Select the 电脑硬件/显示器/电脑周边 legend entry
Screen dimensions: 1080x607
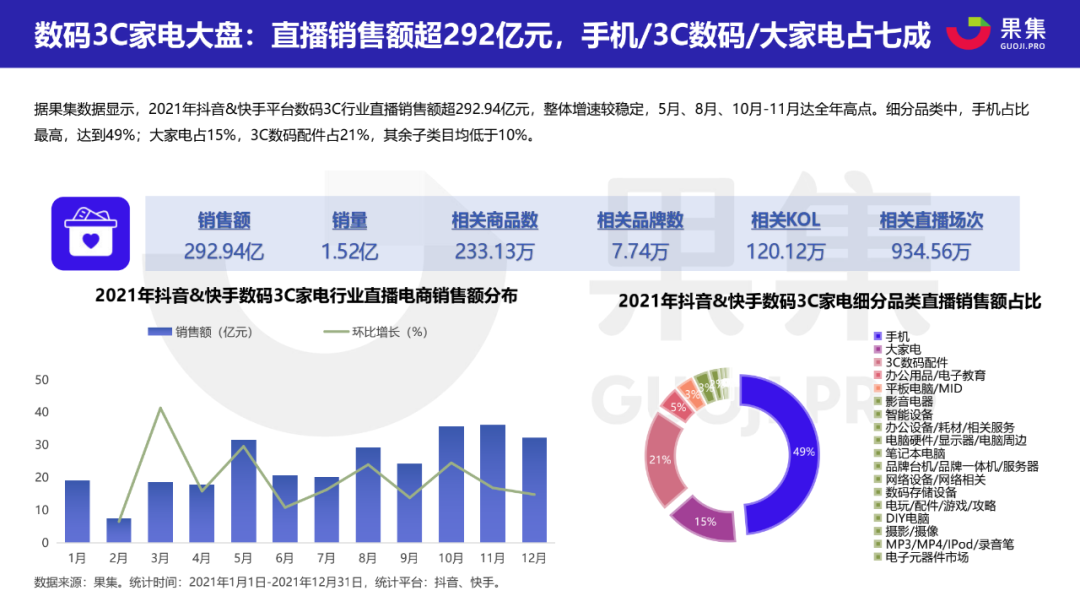[x=951, y=440]
